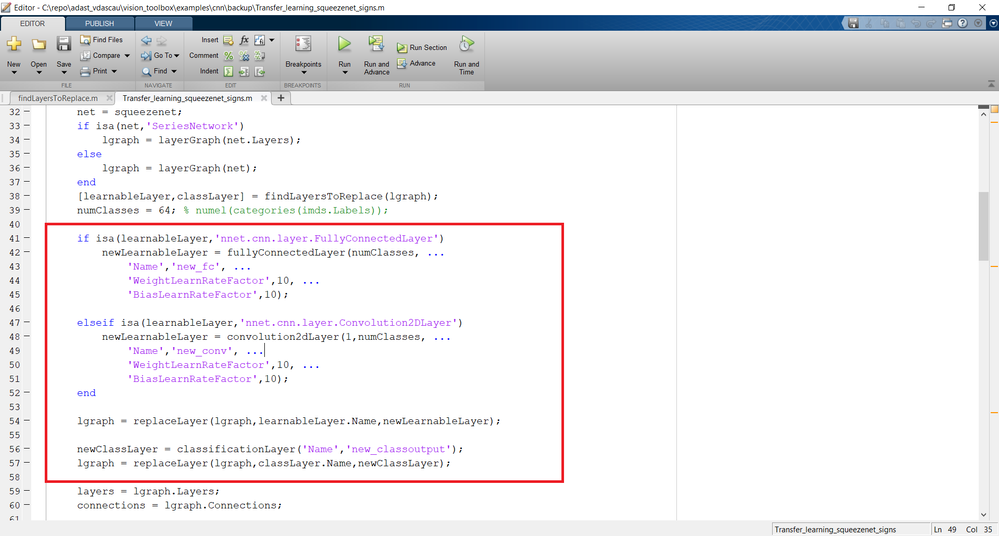Open the Print dropdown arrow
Screen dimensions: 999x536
click(115, 71)
